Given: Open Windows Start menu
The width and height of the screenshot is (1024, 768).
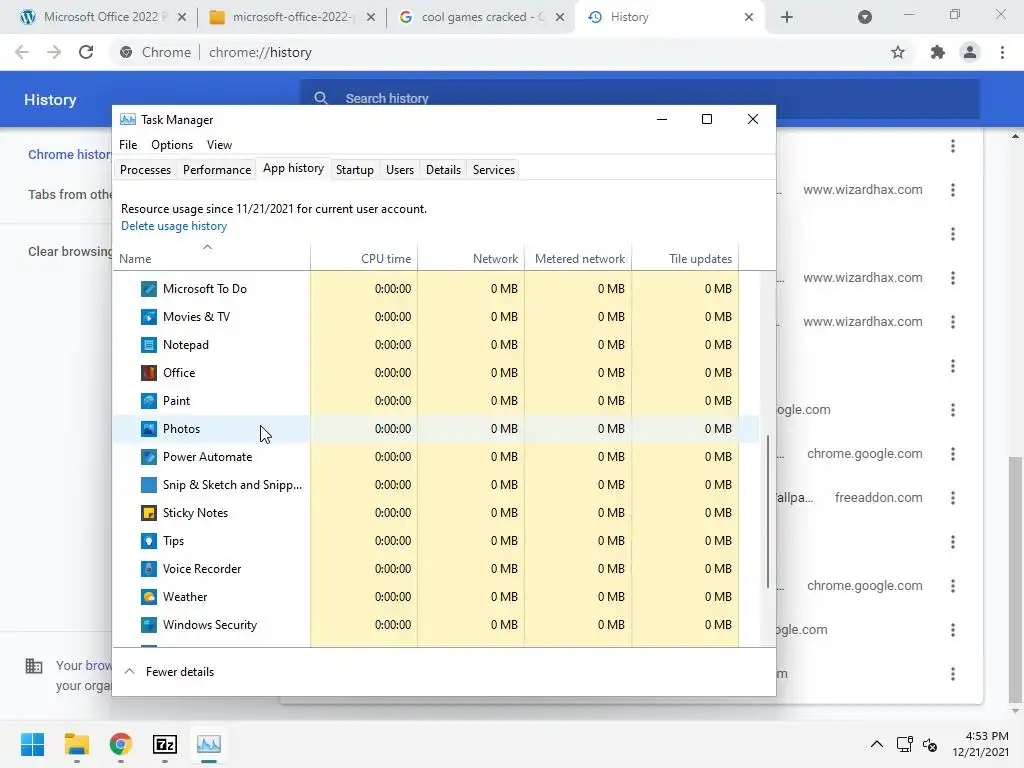Looking at the screenshot, I should coord(33,744).
